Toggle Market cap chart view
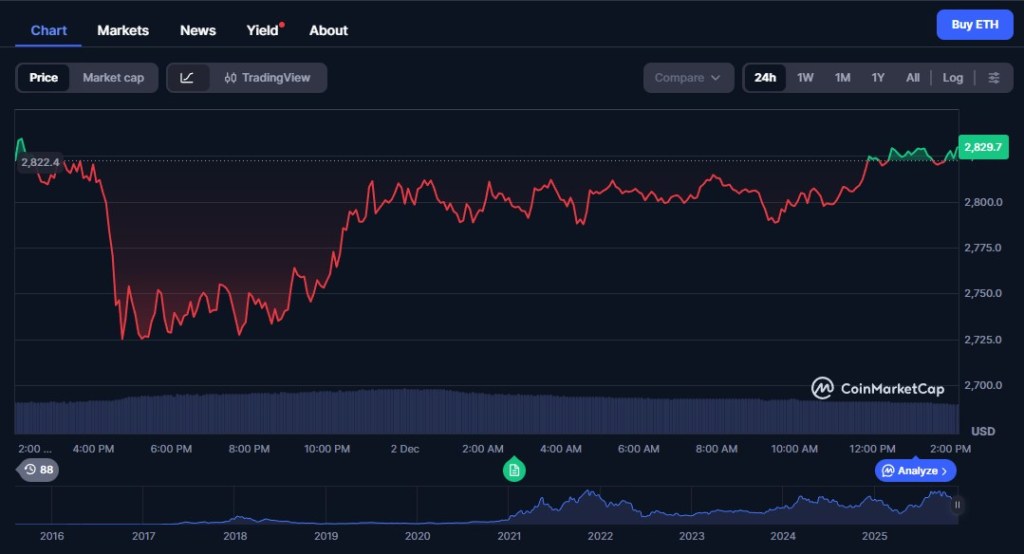 click(x=113, y=78)
